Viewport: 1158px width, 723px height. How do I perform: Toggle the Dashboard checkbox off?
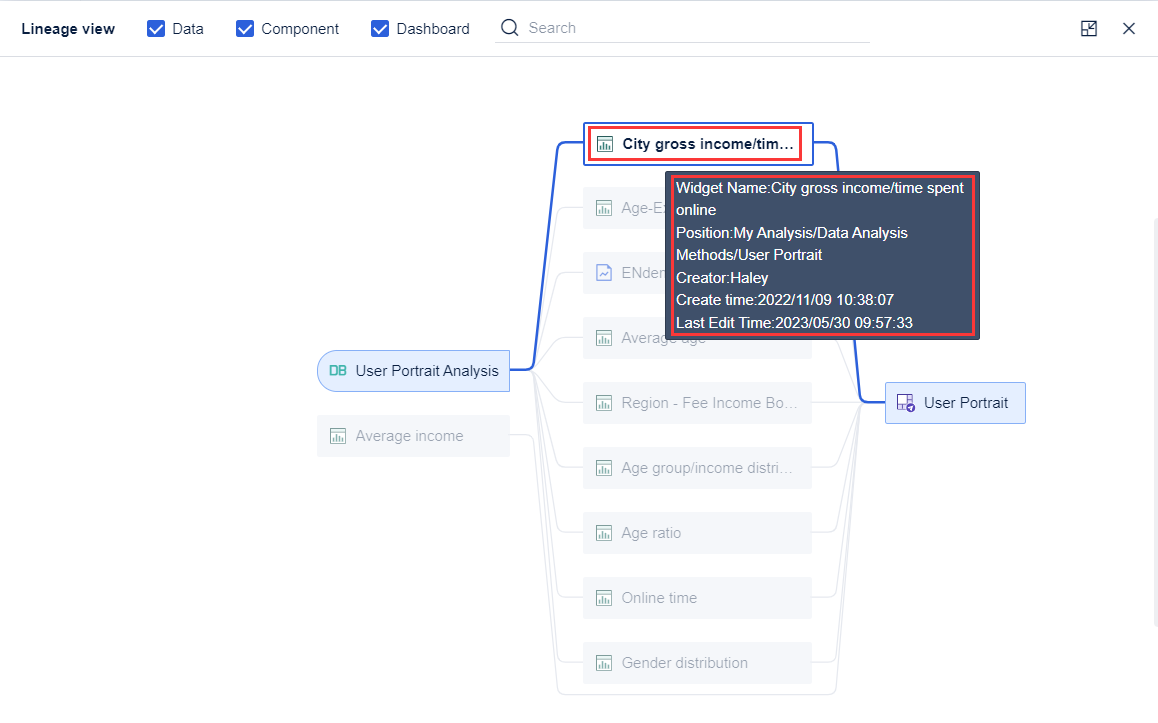point(380,28)
